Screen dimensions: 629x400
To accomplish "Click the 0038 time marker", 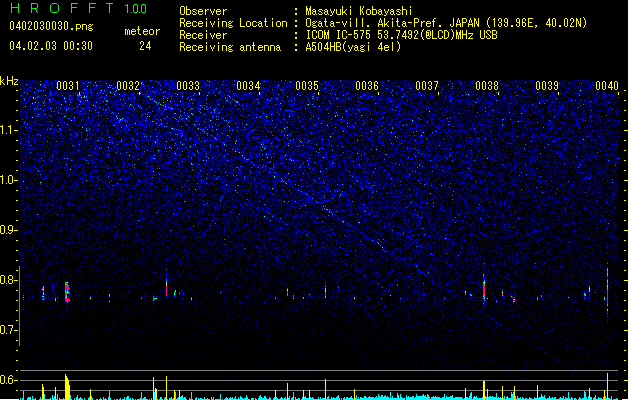I will pos(487,85).
